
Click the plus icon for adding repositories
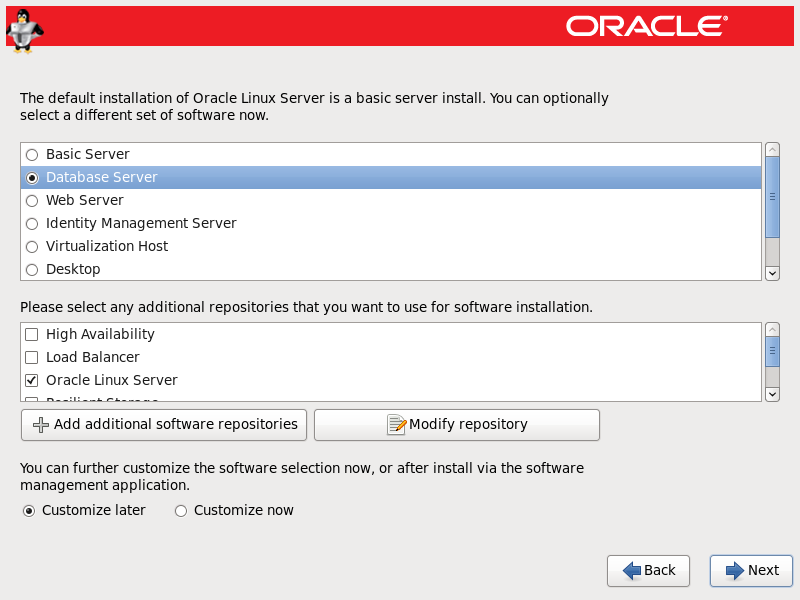[40, 425]
